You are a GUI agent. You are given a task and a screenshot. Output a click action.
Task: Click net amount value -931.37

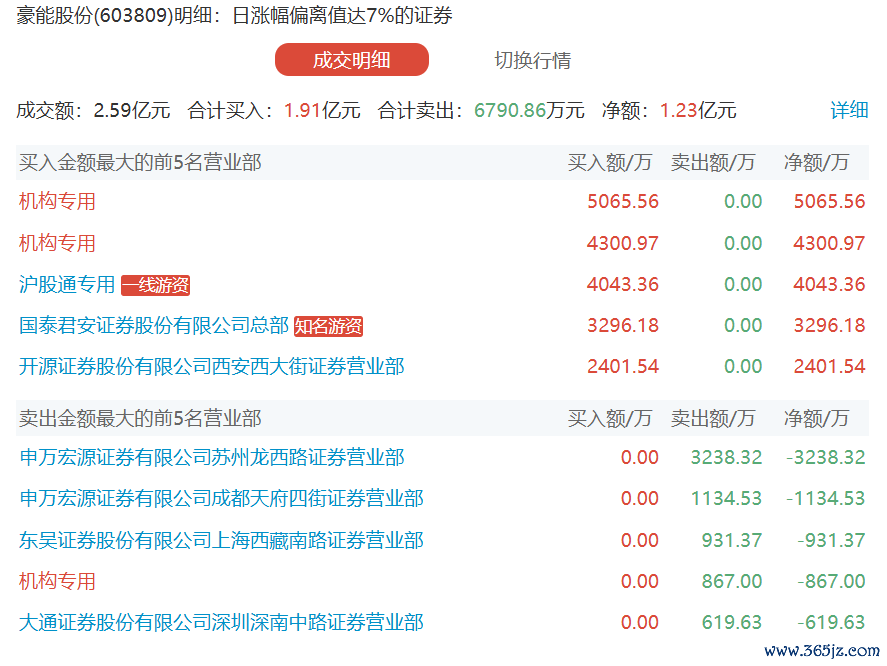[x=832, y=540]
